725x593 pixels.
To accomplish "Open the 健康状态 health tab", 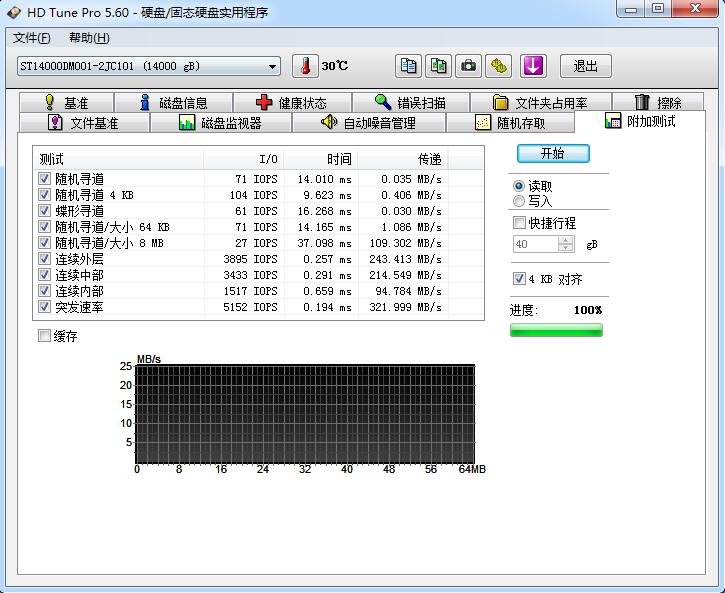I will 292,102.
